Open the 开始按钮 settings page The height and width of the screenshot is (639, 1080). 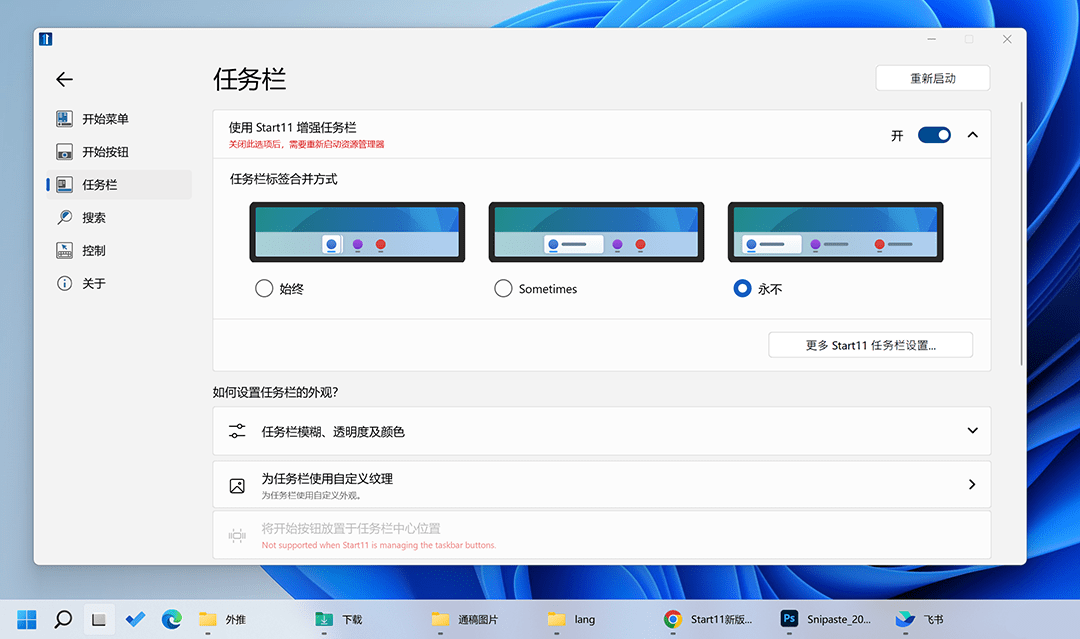point(119,152)
